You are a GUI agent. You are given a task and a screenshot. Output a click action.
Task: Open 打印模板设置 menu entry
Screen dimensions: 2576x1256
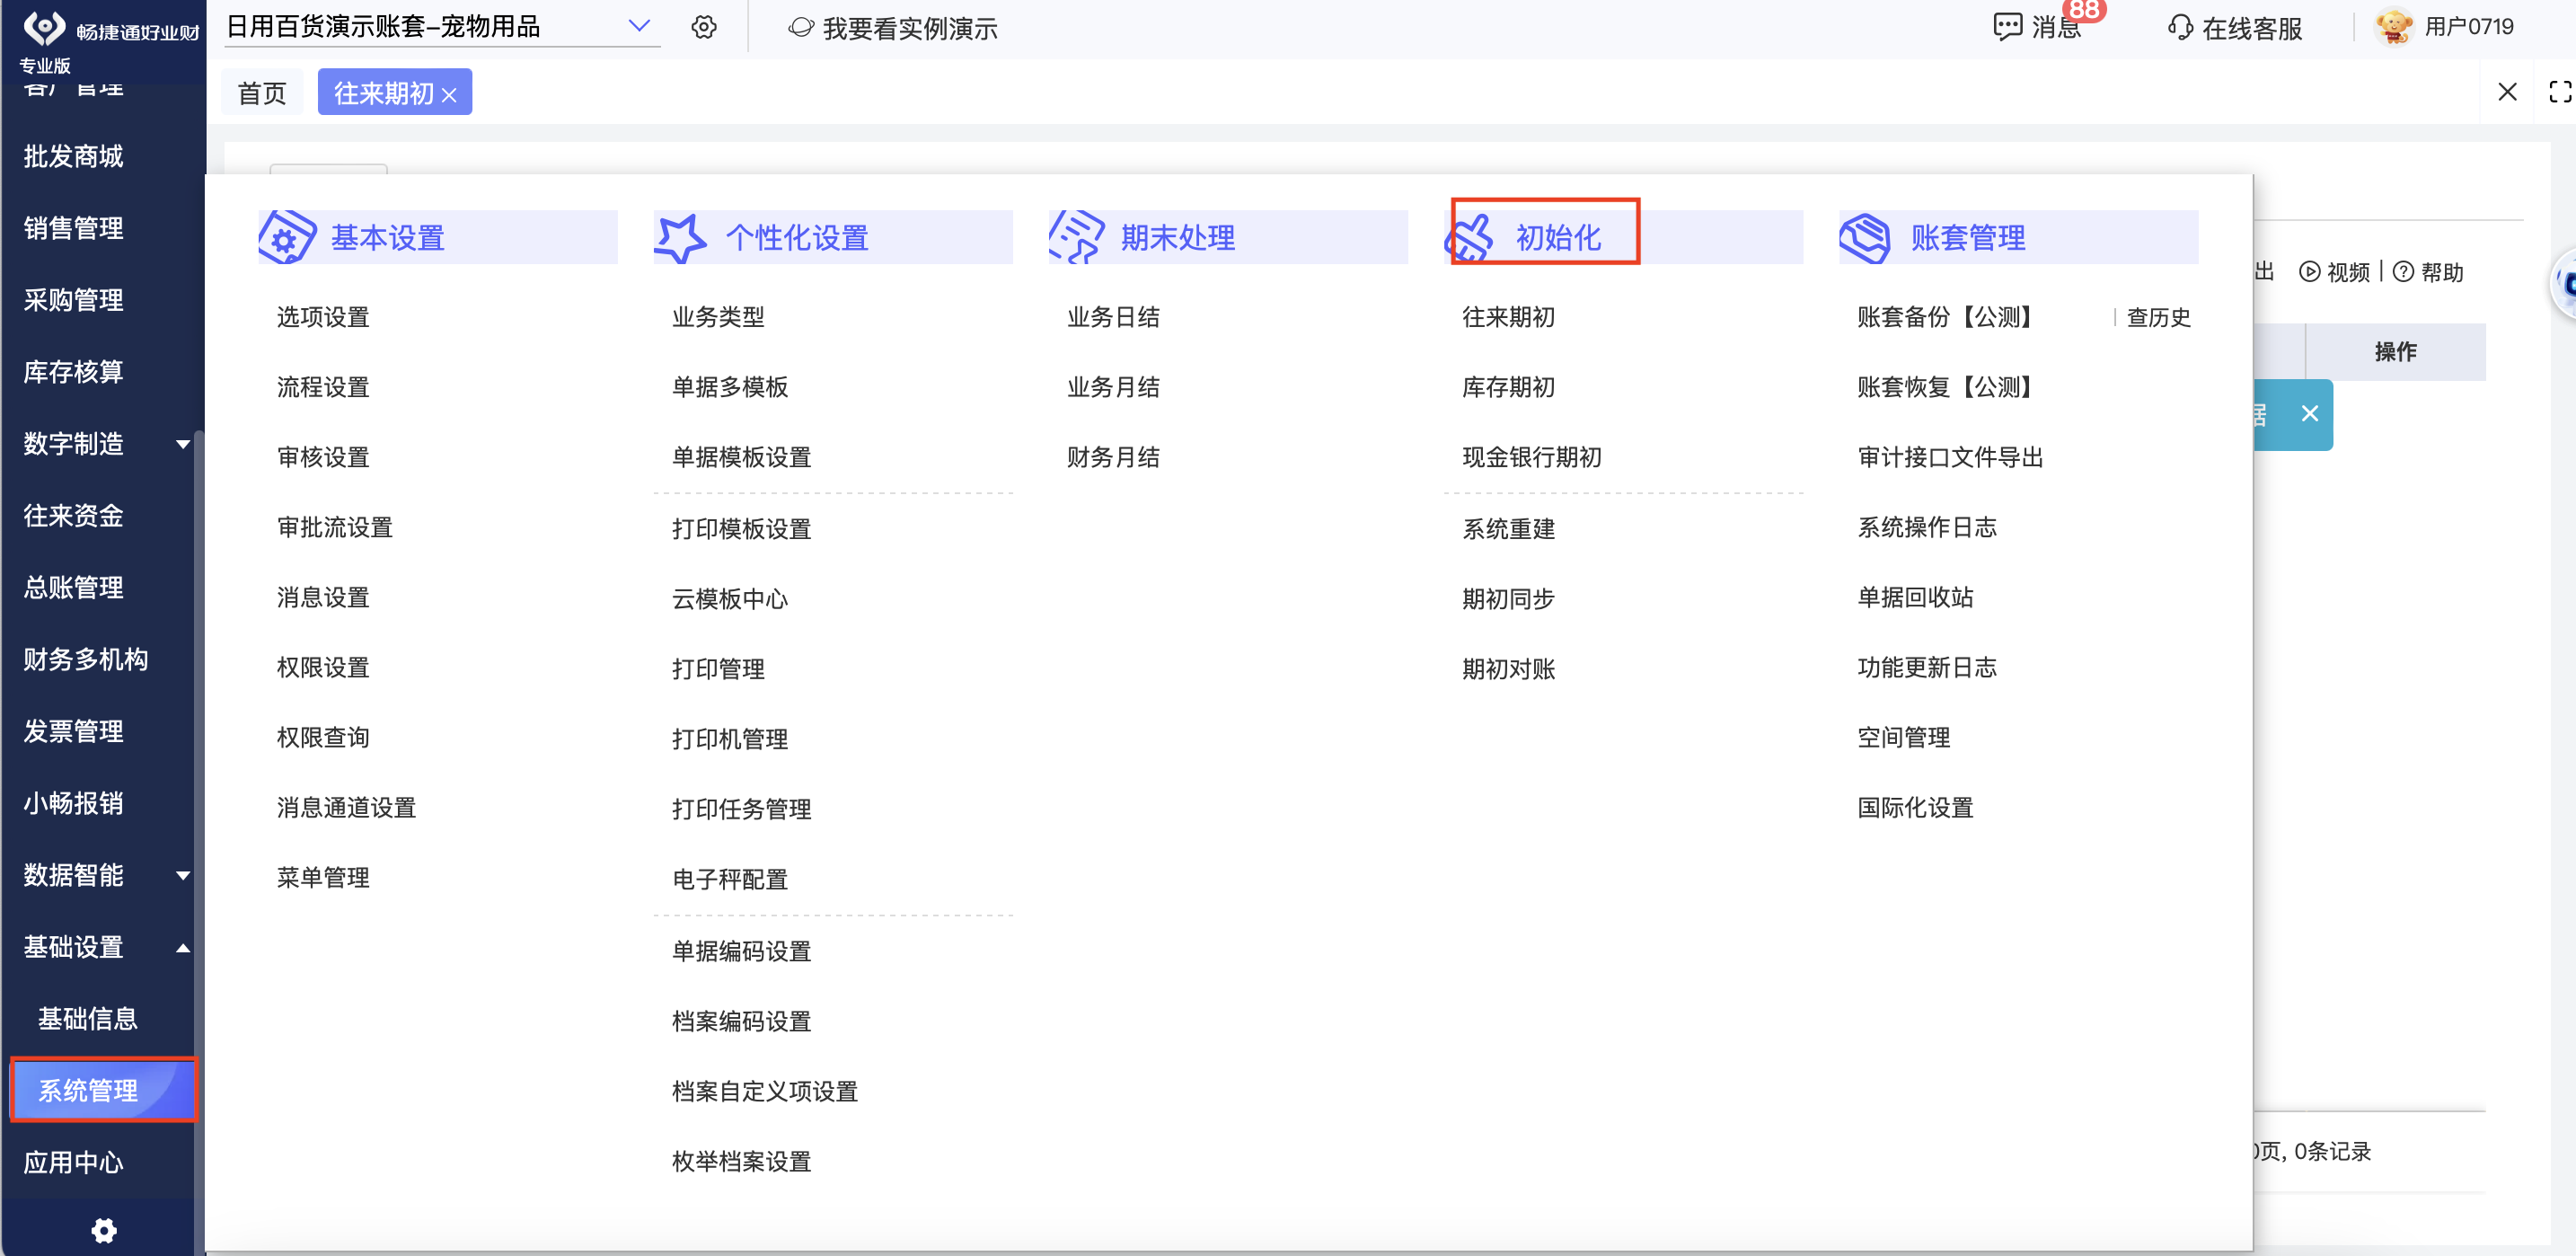pyautogui.click(x=741, y=529)
